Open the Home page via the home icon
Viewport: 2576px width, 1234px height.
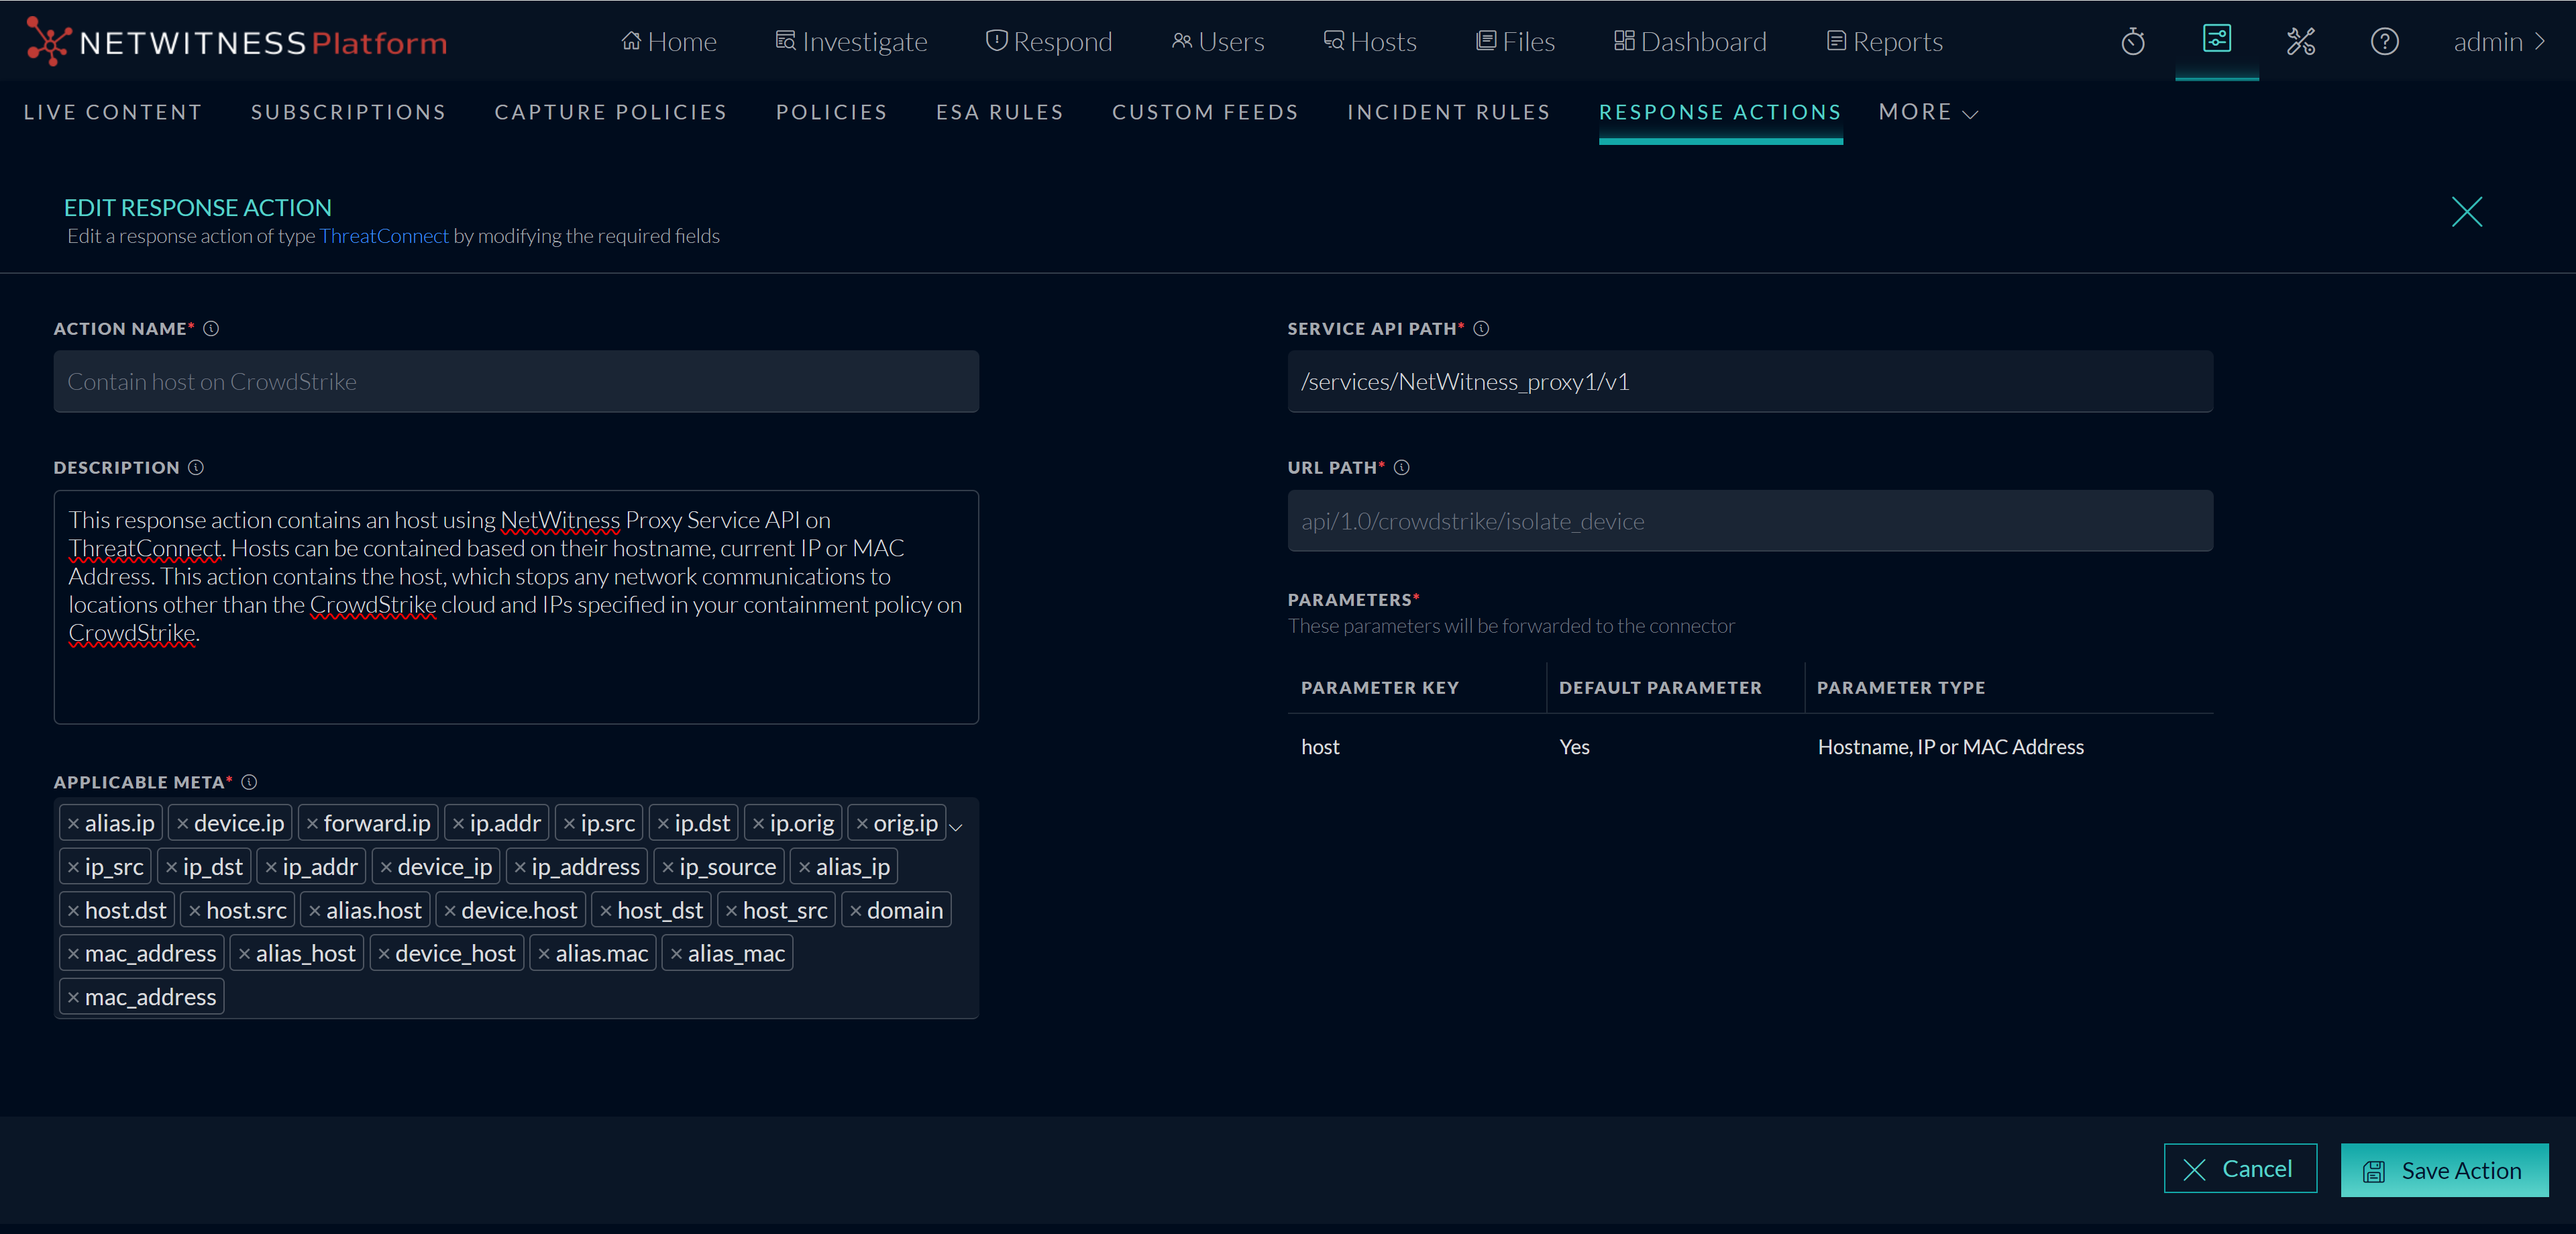[632, 40]
